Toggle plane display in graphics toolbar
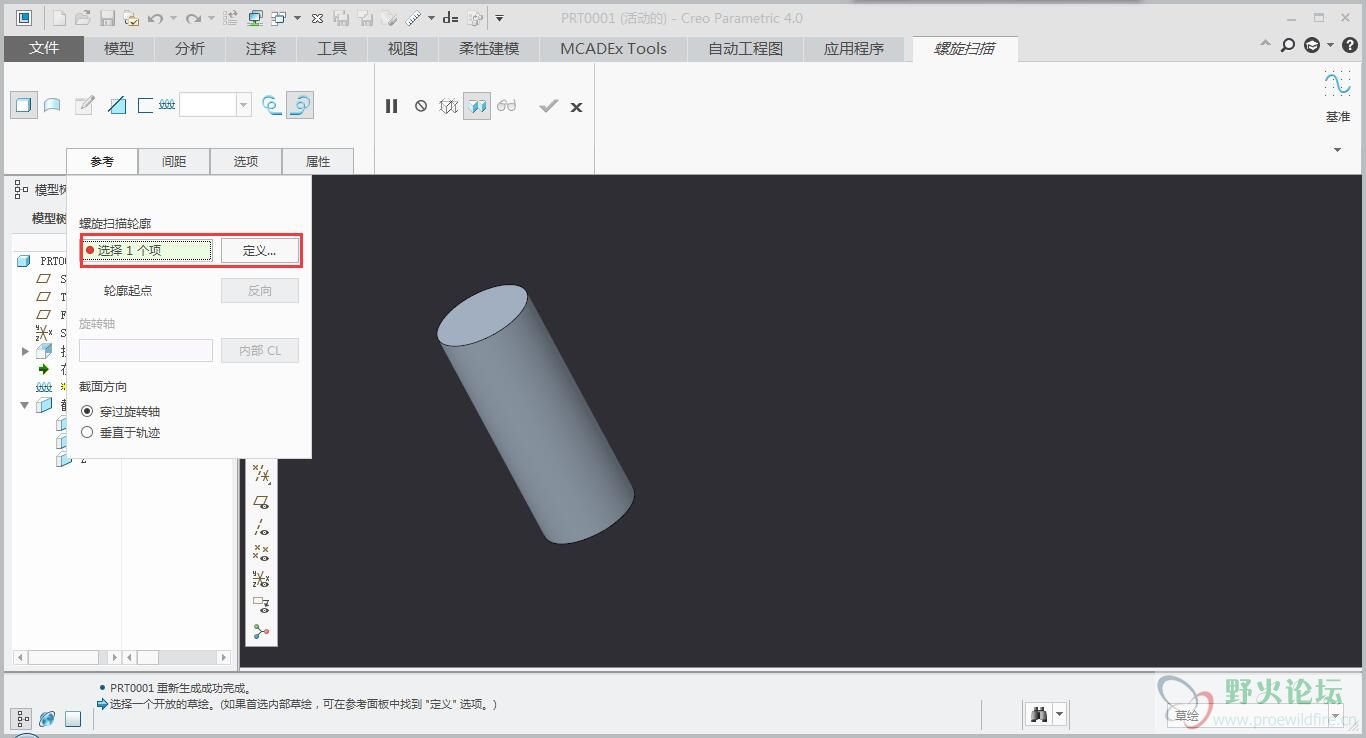 click(x=261, y=502)
